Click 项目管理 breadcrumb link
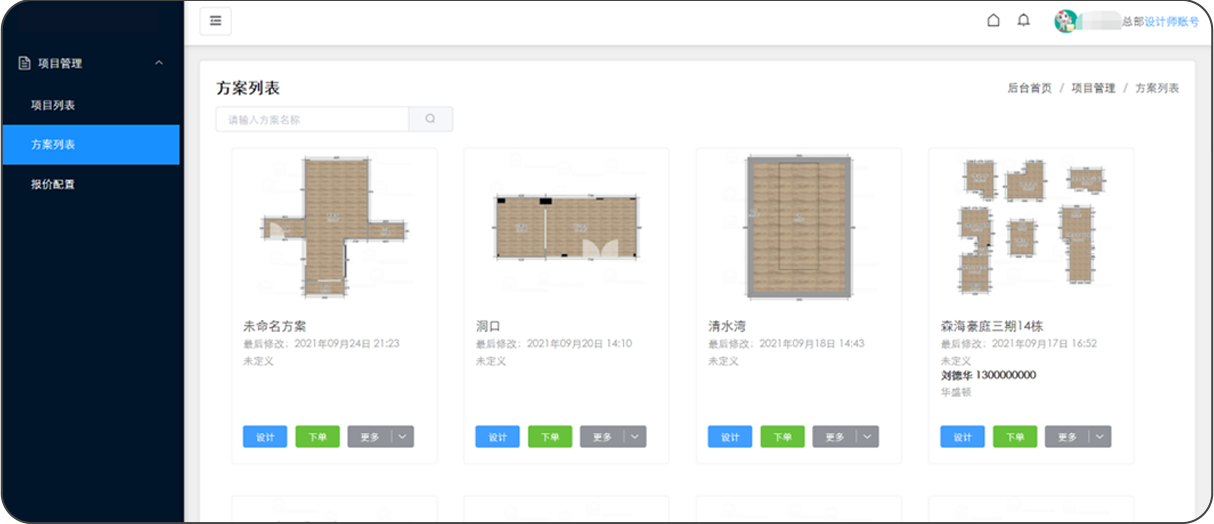1214x524 pixels. pos(1093,88)
